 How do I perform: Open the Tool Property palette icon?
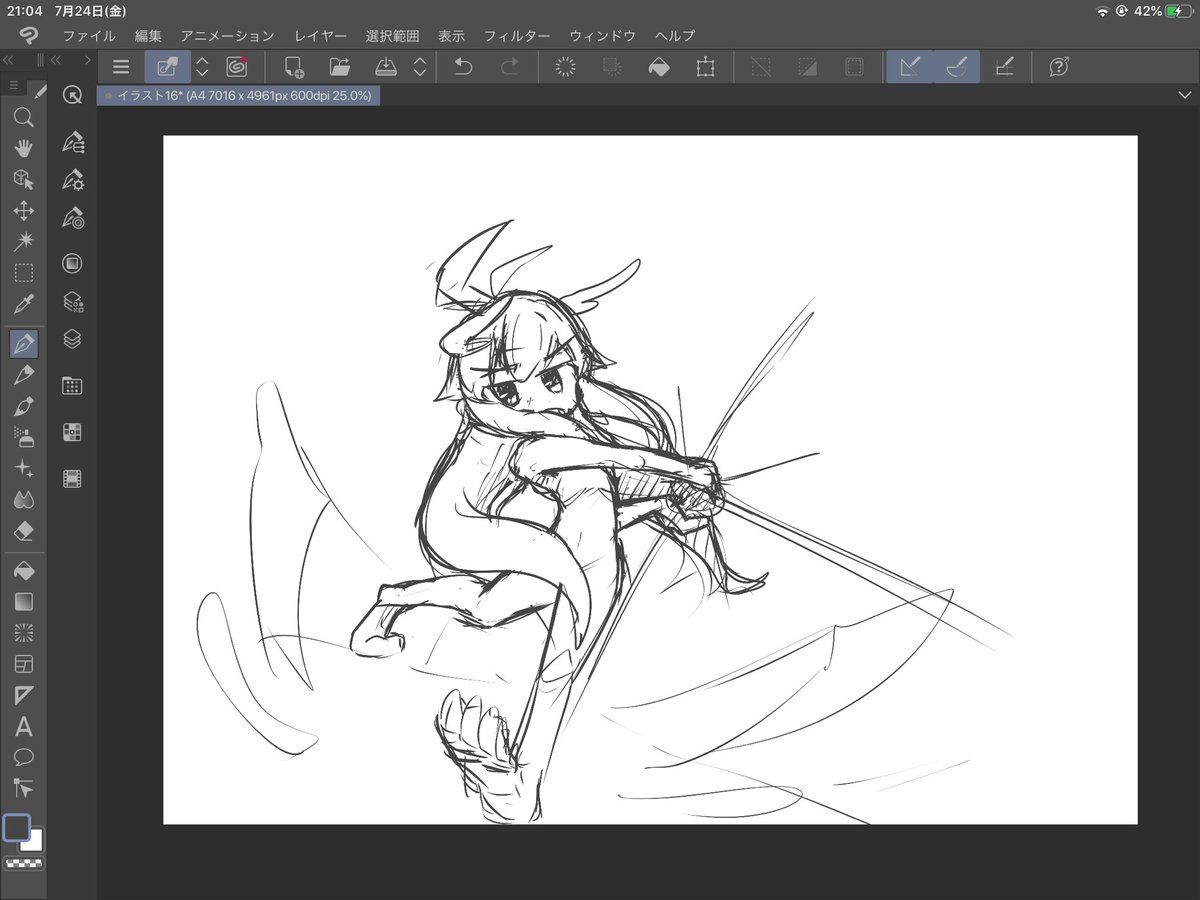point(72,180)
